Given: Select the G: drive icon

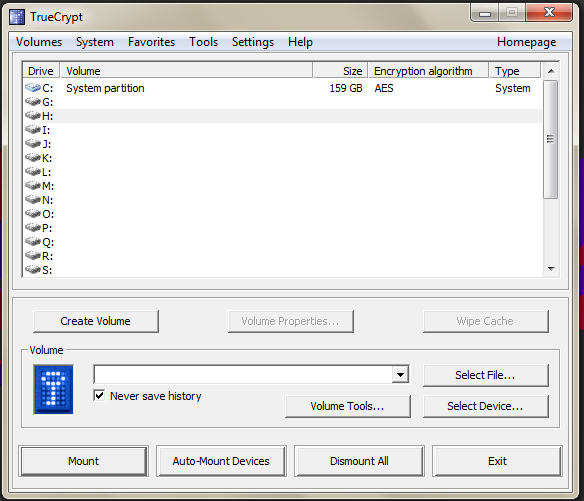Looking at the screenshot, I should (x=33, y=102).
